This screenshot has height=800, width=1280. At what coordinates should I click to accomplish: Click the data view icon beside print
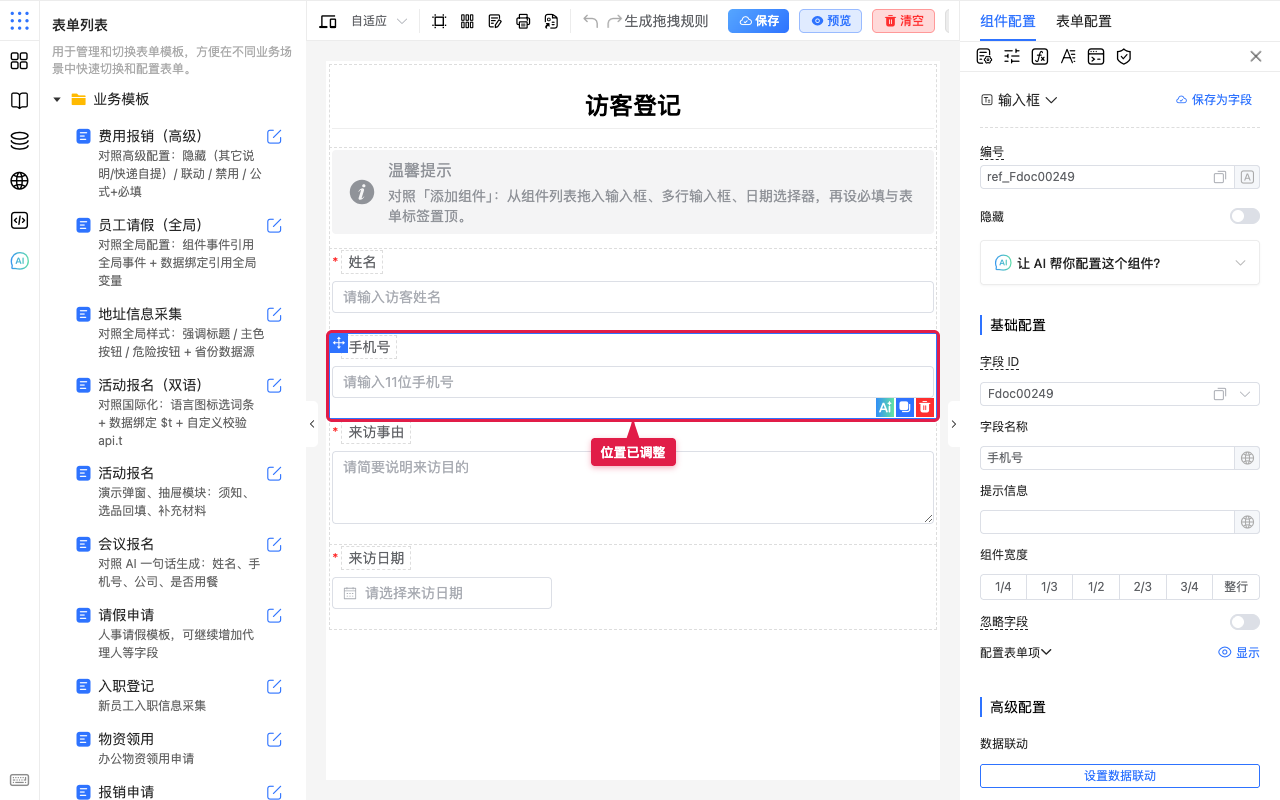click(x=551, y=21)
